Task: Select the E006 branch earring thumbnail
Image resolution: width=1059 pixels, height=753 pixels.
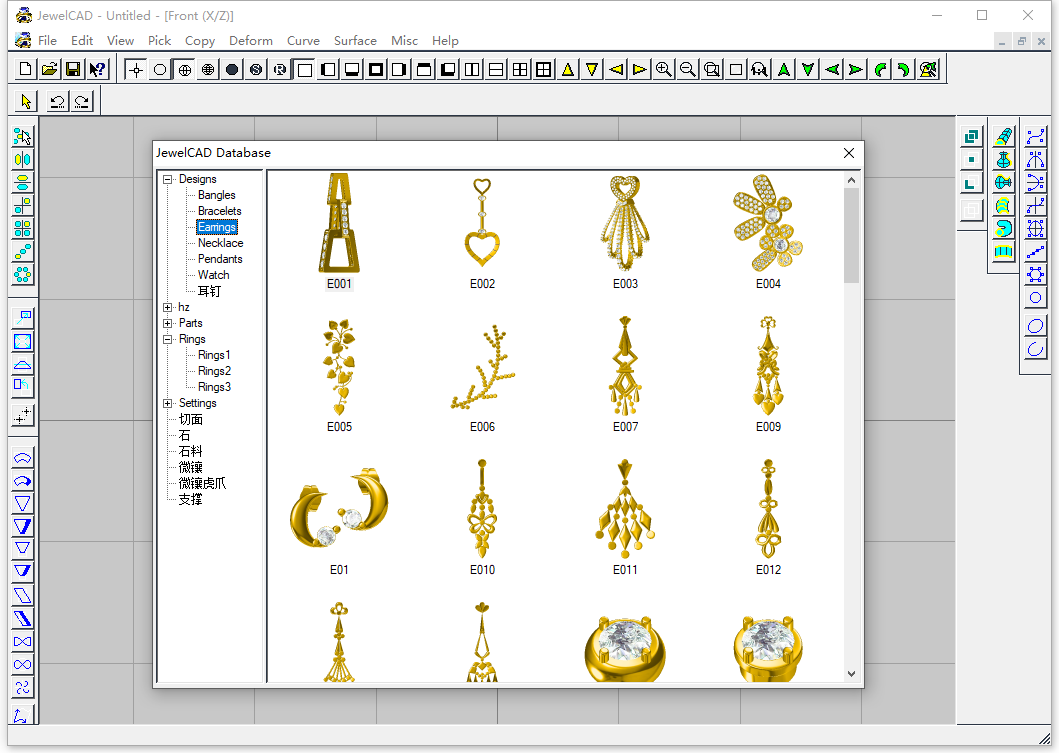Action: (x=483, y=367)
